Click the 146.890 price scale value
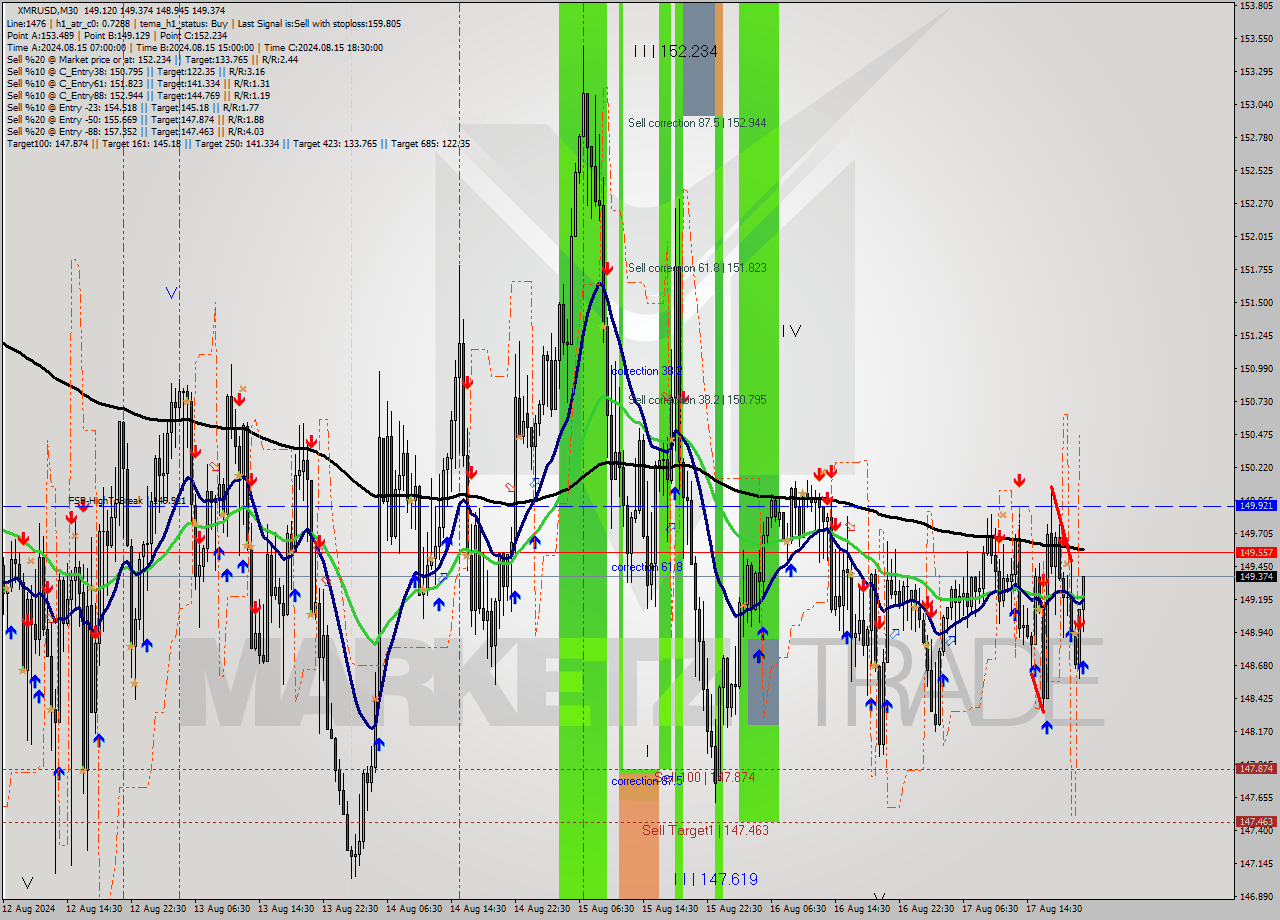1280x920 pixels. (1256, 896)
